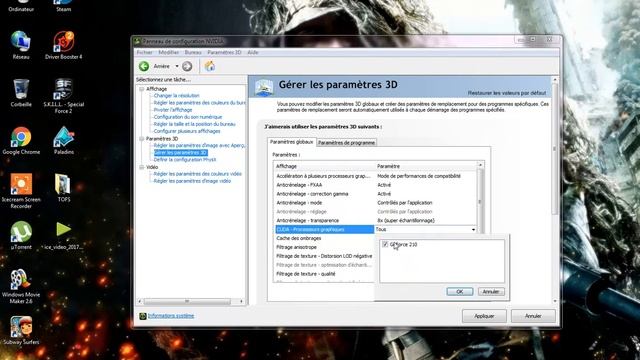Select Antialiasing - FXAA row
640x360 pixels.
pos(376,185)
